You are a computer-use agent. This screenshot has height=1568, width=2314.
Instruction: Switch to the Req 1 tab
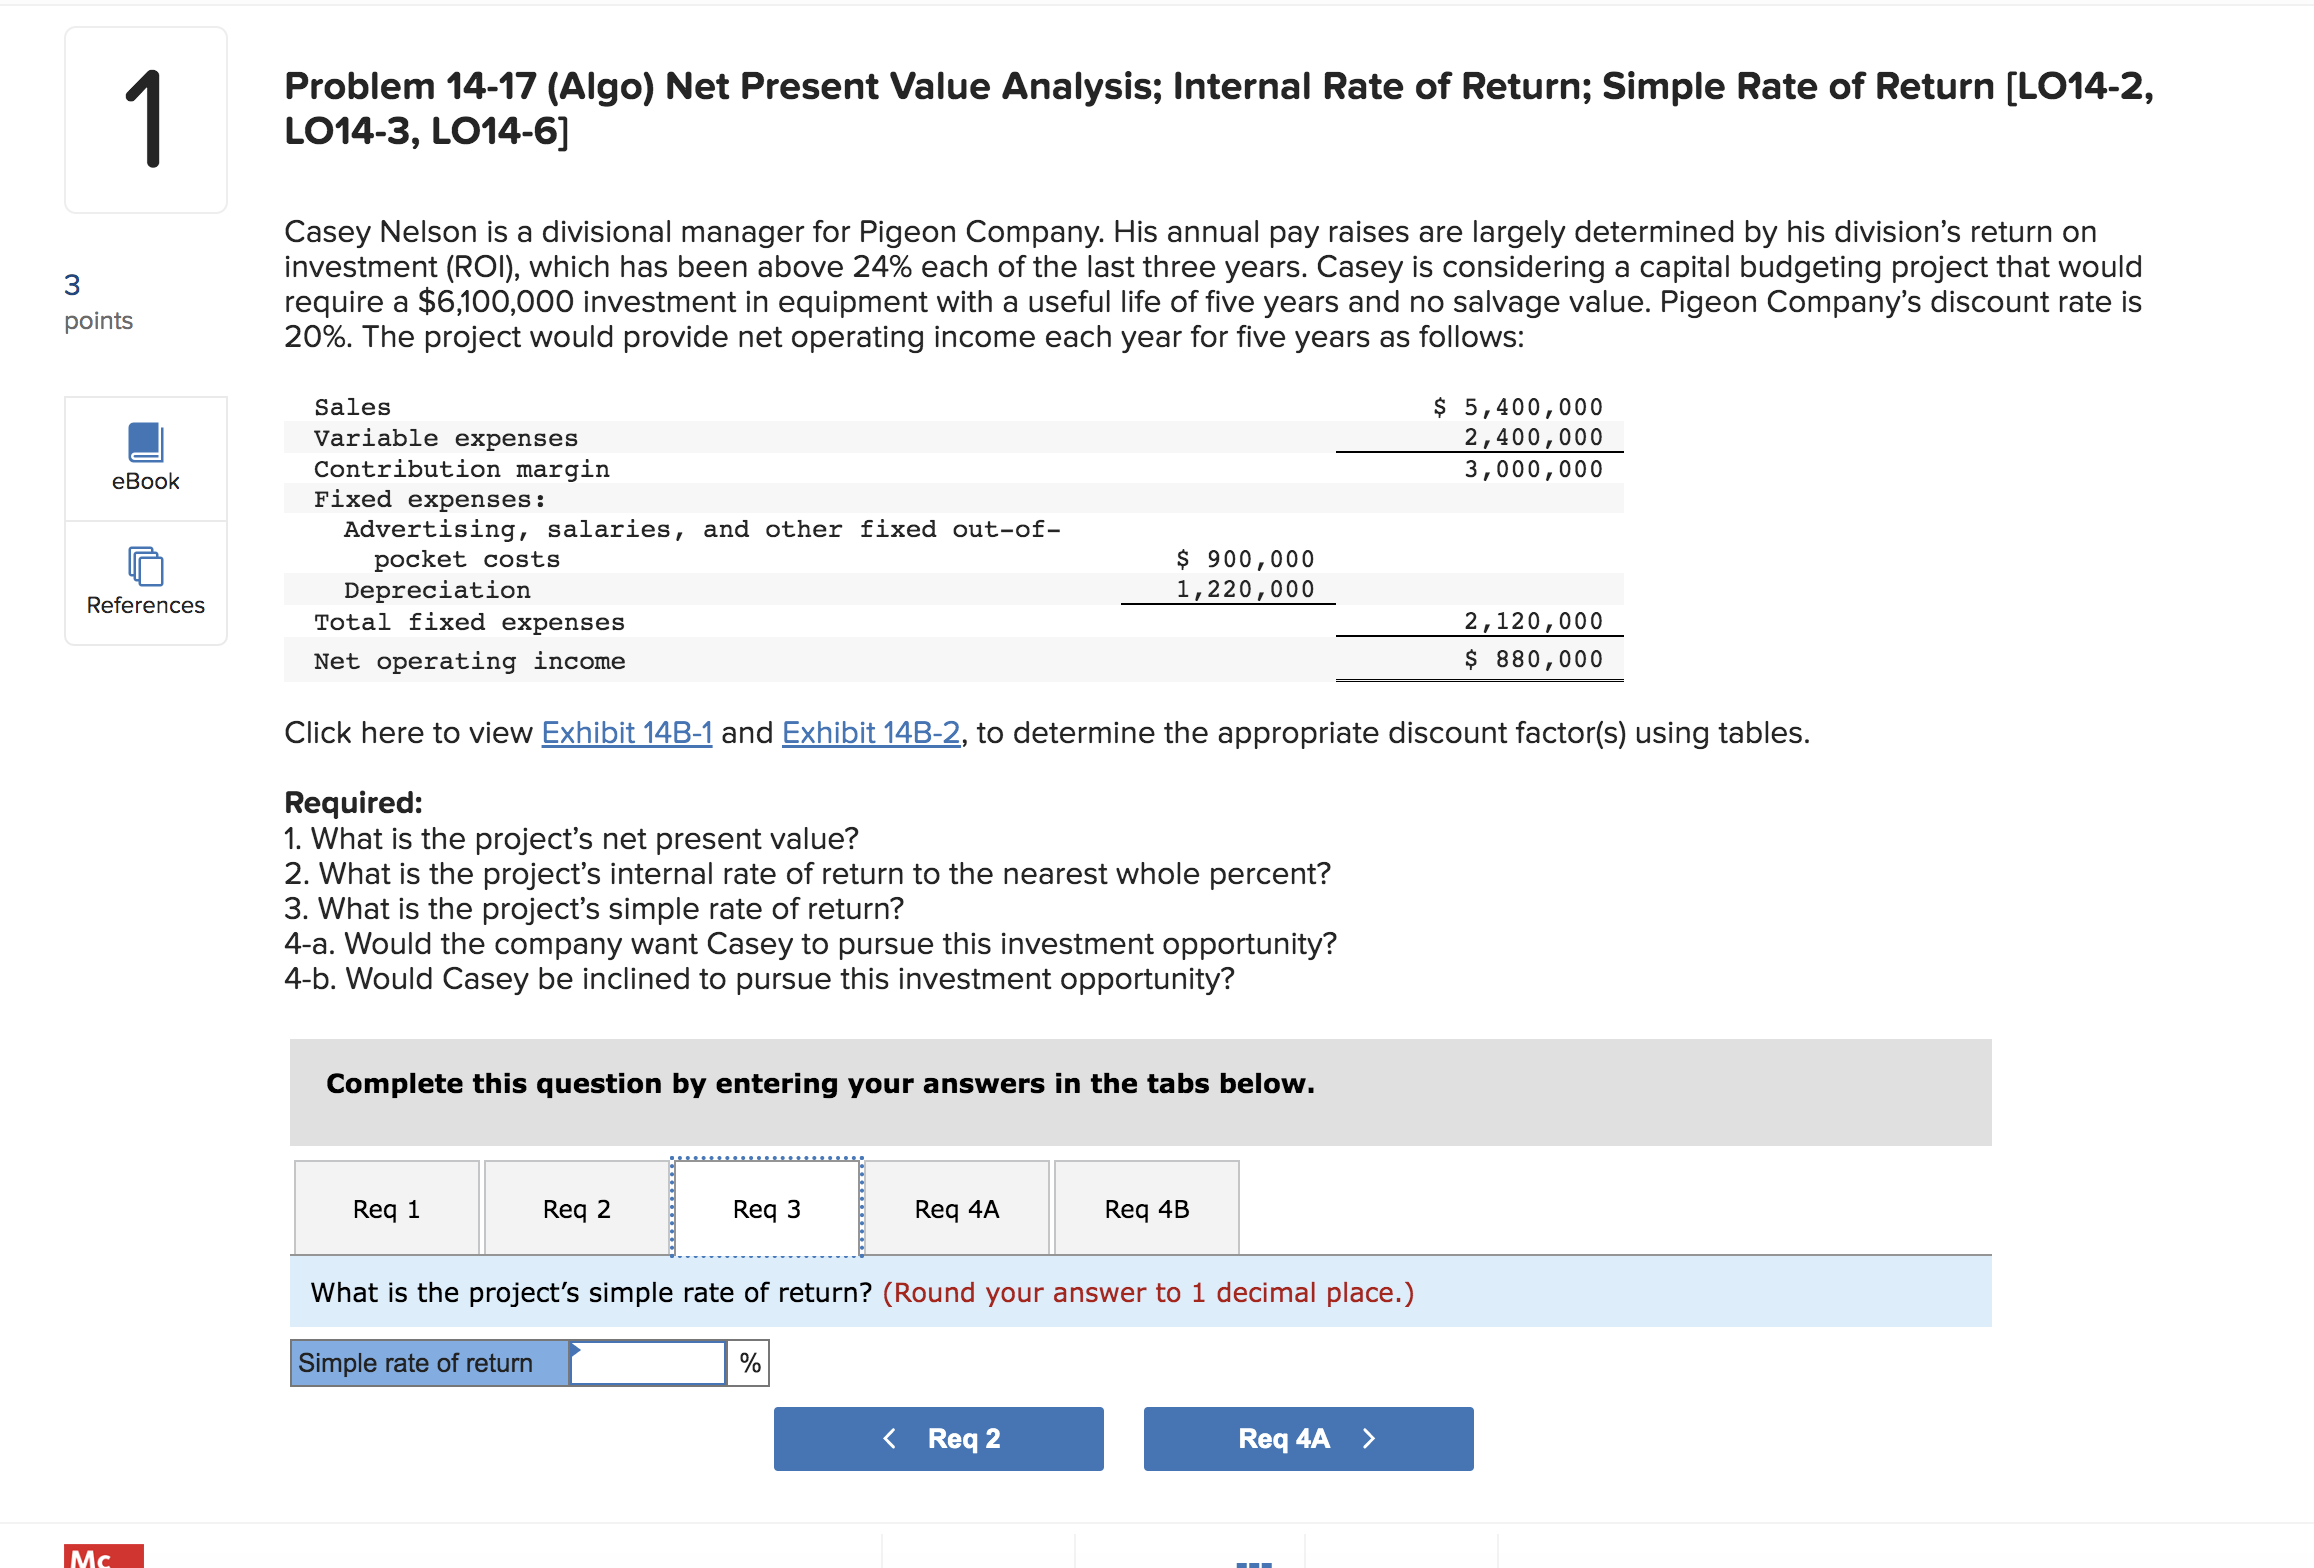pyautogui.click(x=386, y=1208)
